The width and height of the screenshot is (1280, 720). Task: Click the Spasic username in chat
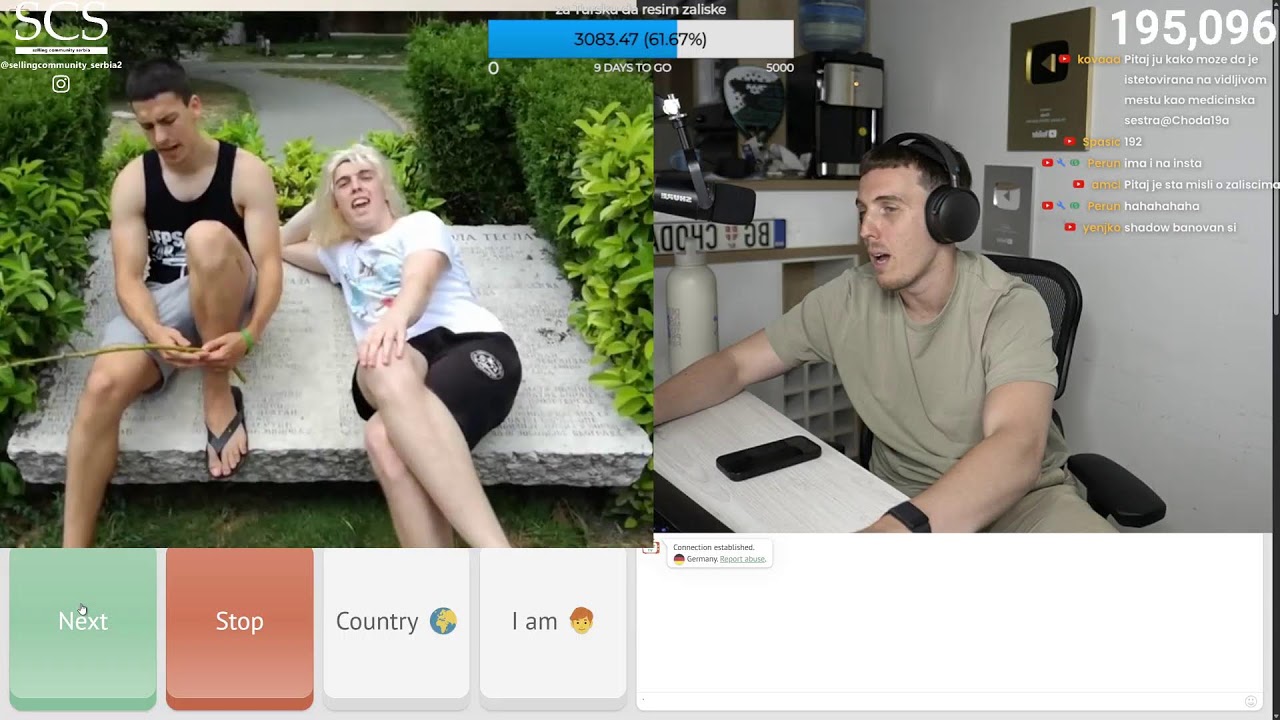tap(1101, 142)
